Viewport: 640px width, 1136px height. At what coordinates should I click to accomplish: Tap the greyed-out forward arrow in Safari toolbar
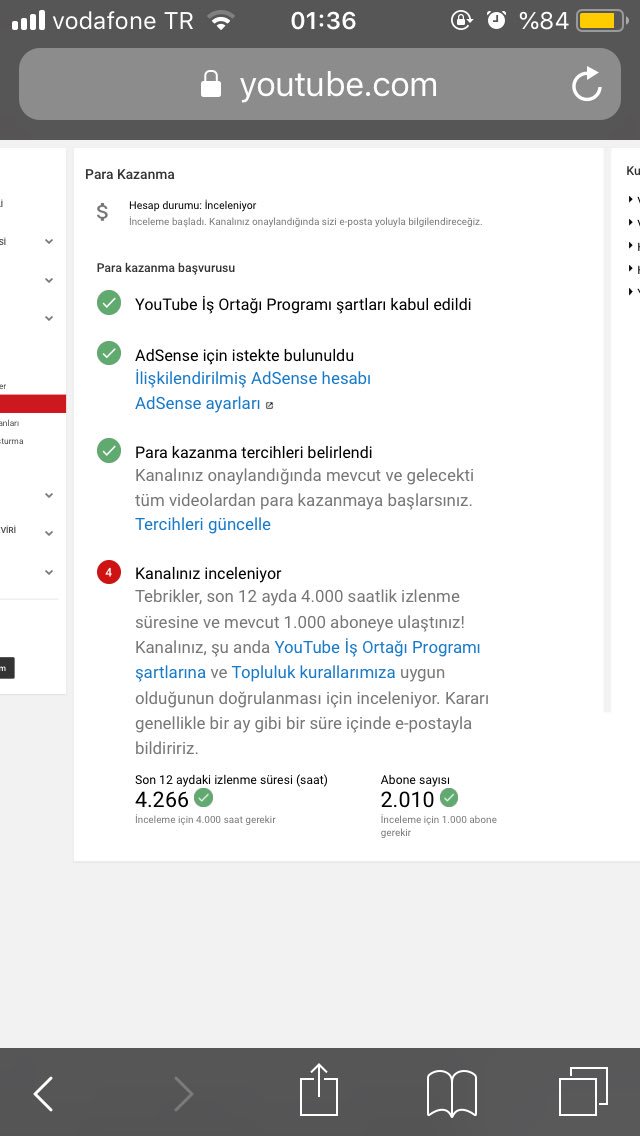pyautogui.click(x=184, y=1093)
